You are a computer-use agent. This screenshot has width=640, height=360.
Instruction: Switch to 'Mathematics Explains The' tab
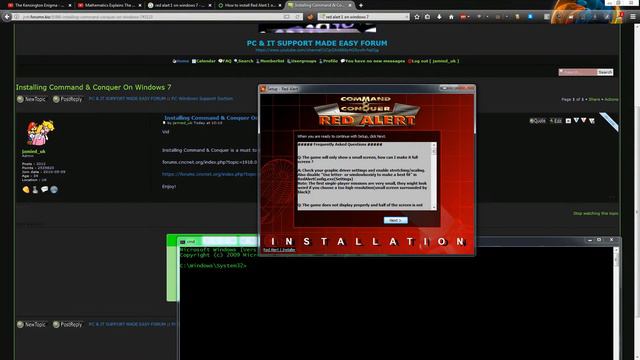coord(108,5)
